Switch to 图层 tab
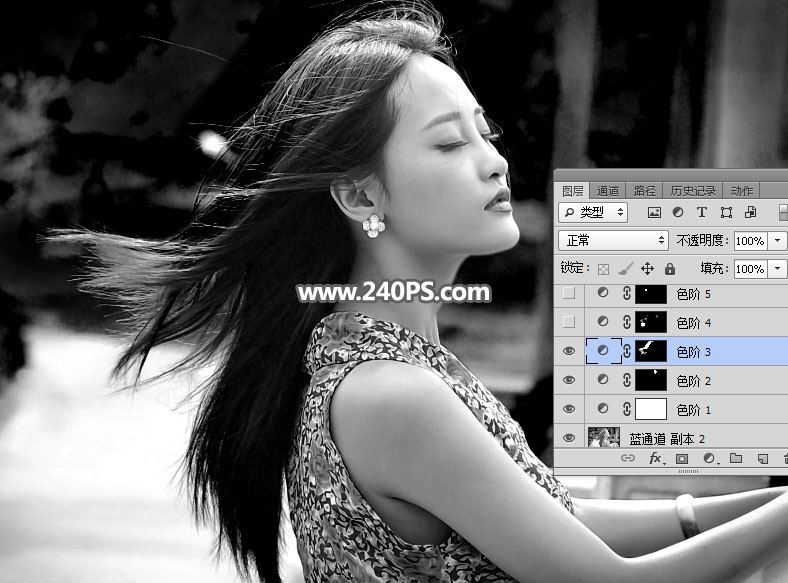 coord(572,191)
